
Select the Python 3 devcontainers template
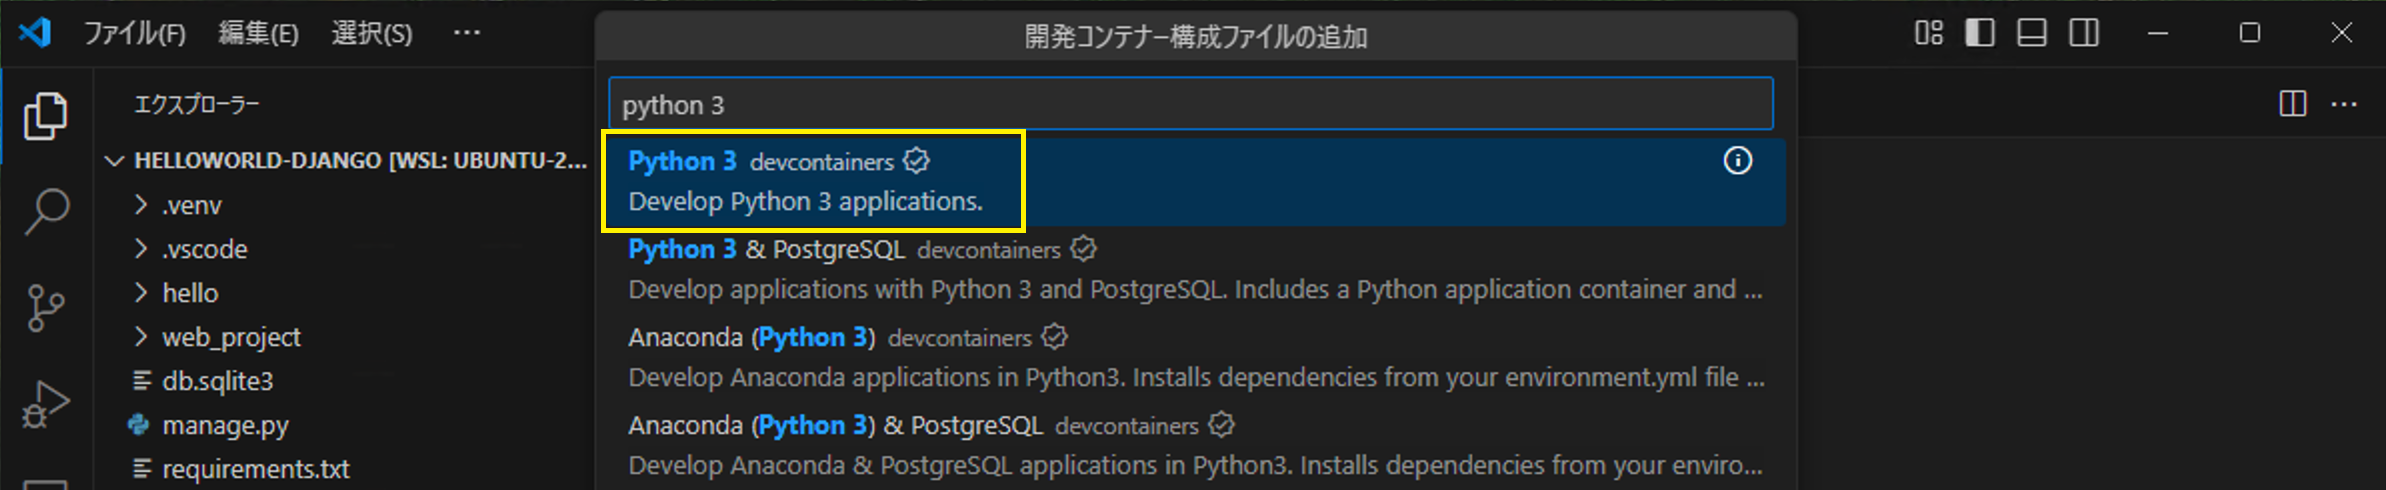pos(1195,181)
